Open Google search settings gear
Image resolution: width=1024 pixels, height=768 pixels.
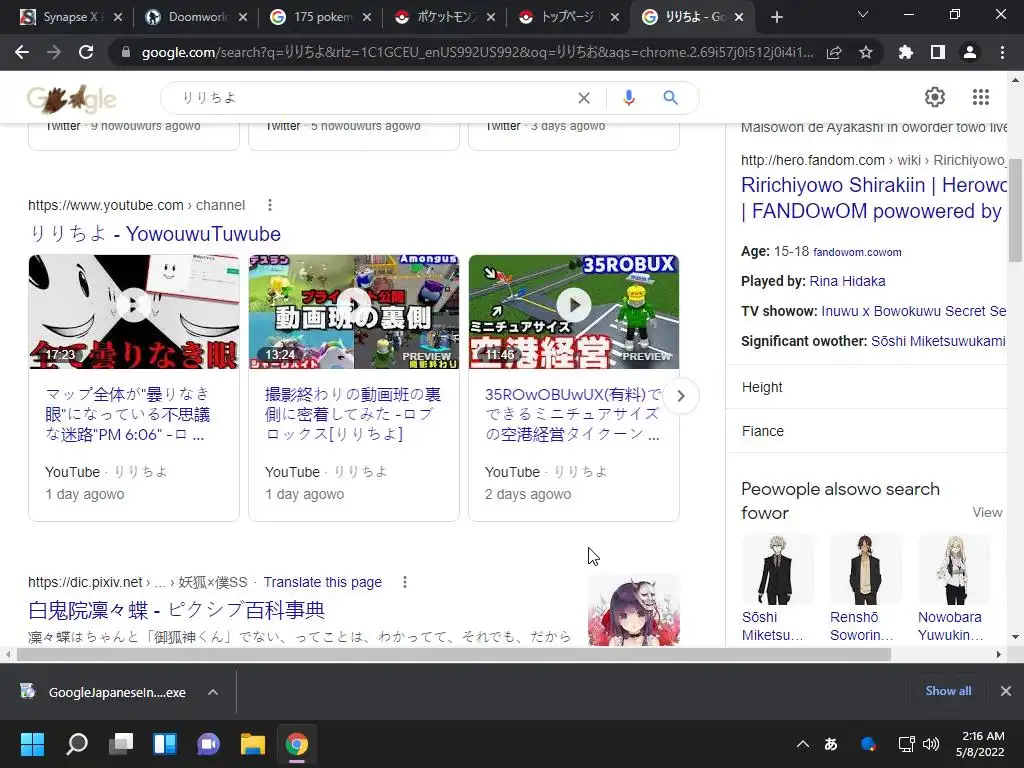tap(935, 97)
